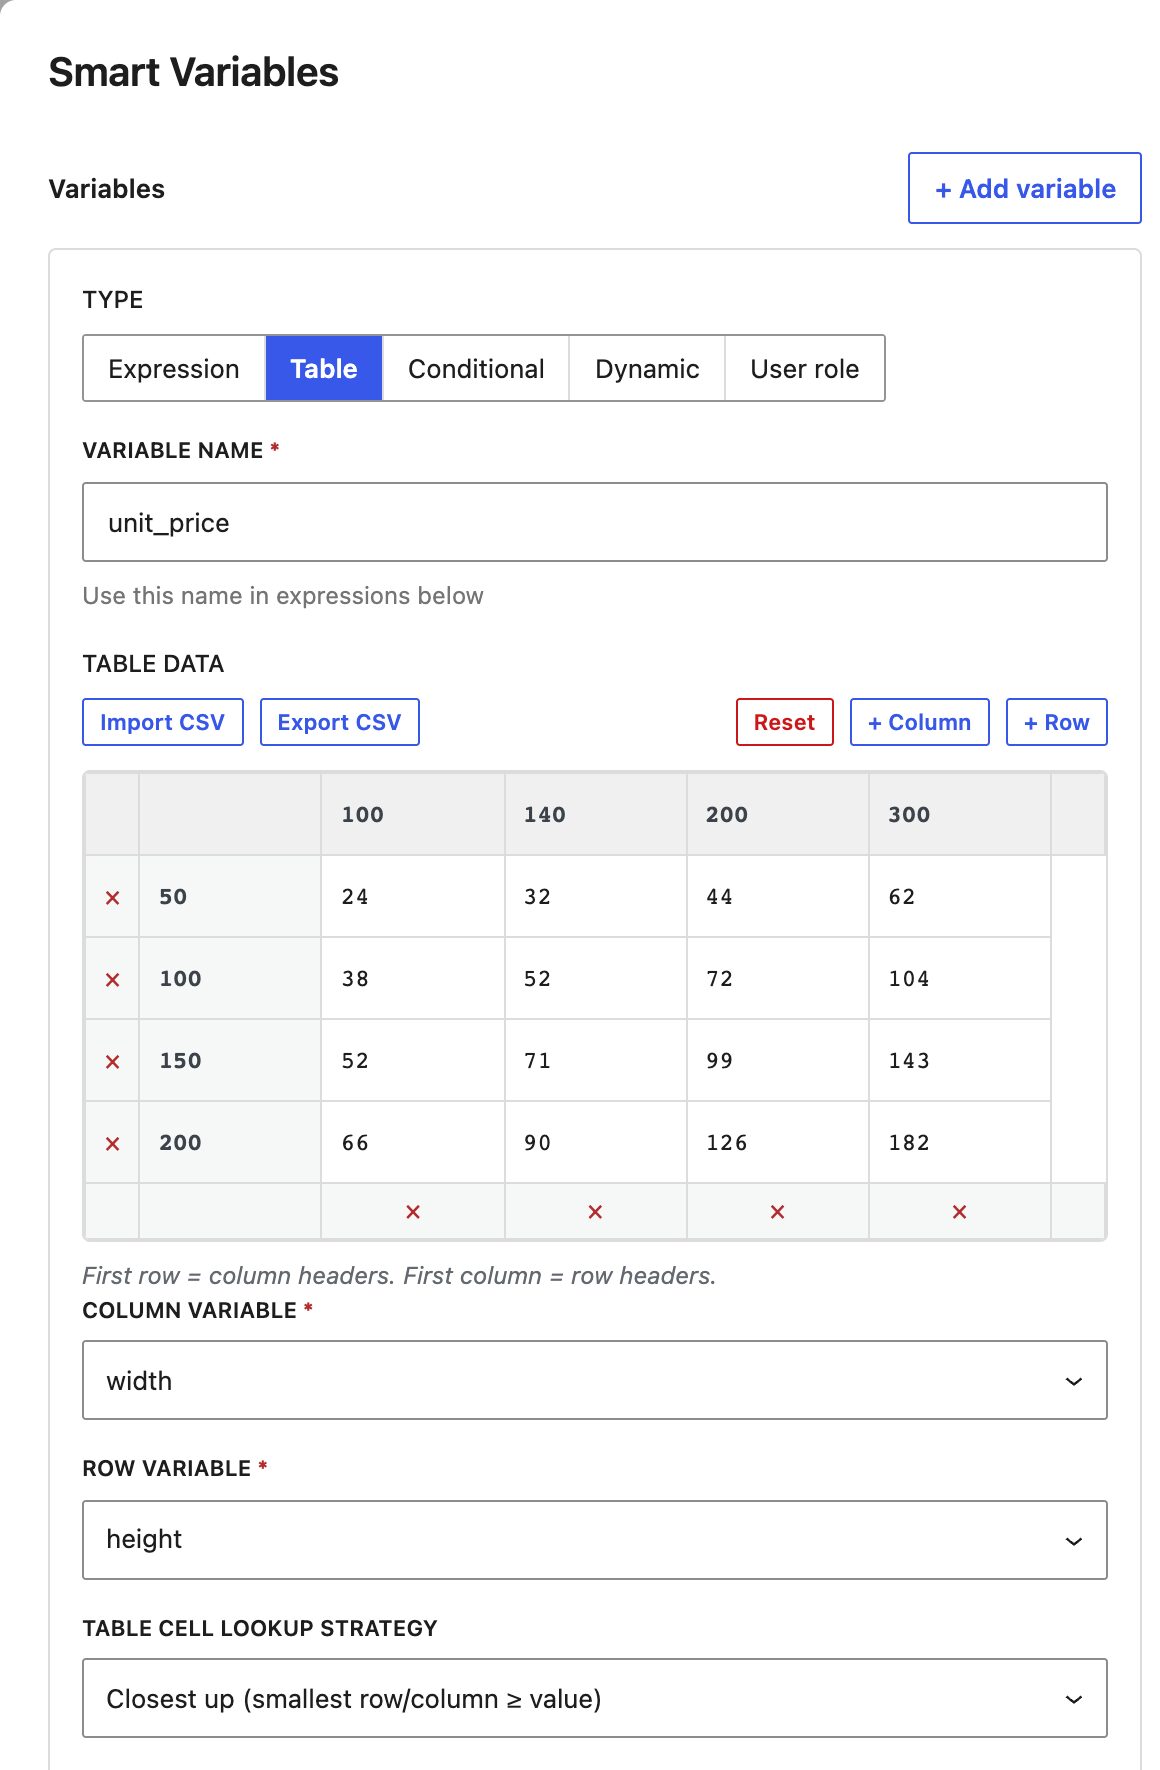Remove the column headed 140
Image resolution: width=1160 pixels, height=1770 pixels.
pyautogui.click(x=595, y=1211)
